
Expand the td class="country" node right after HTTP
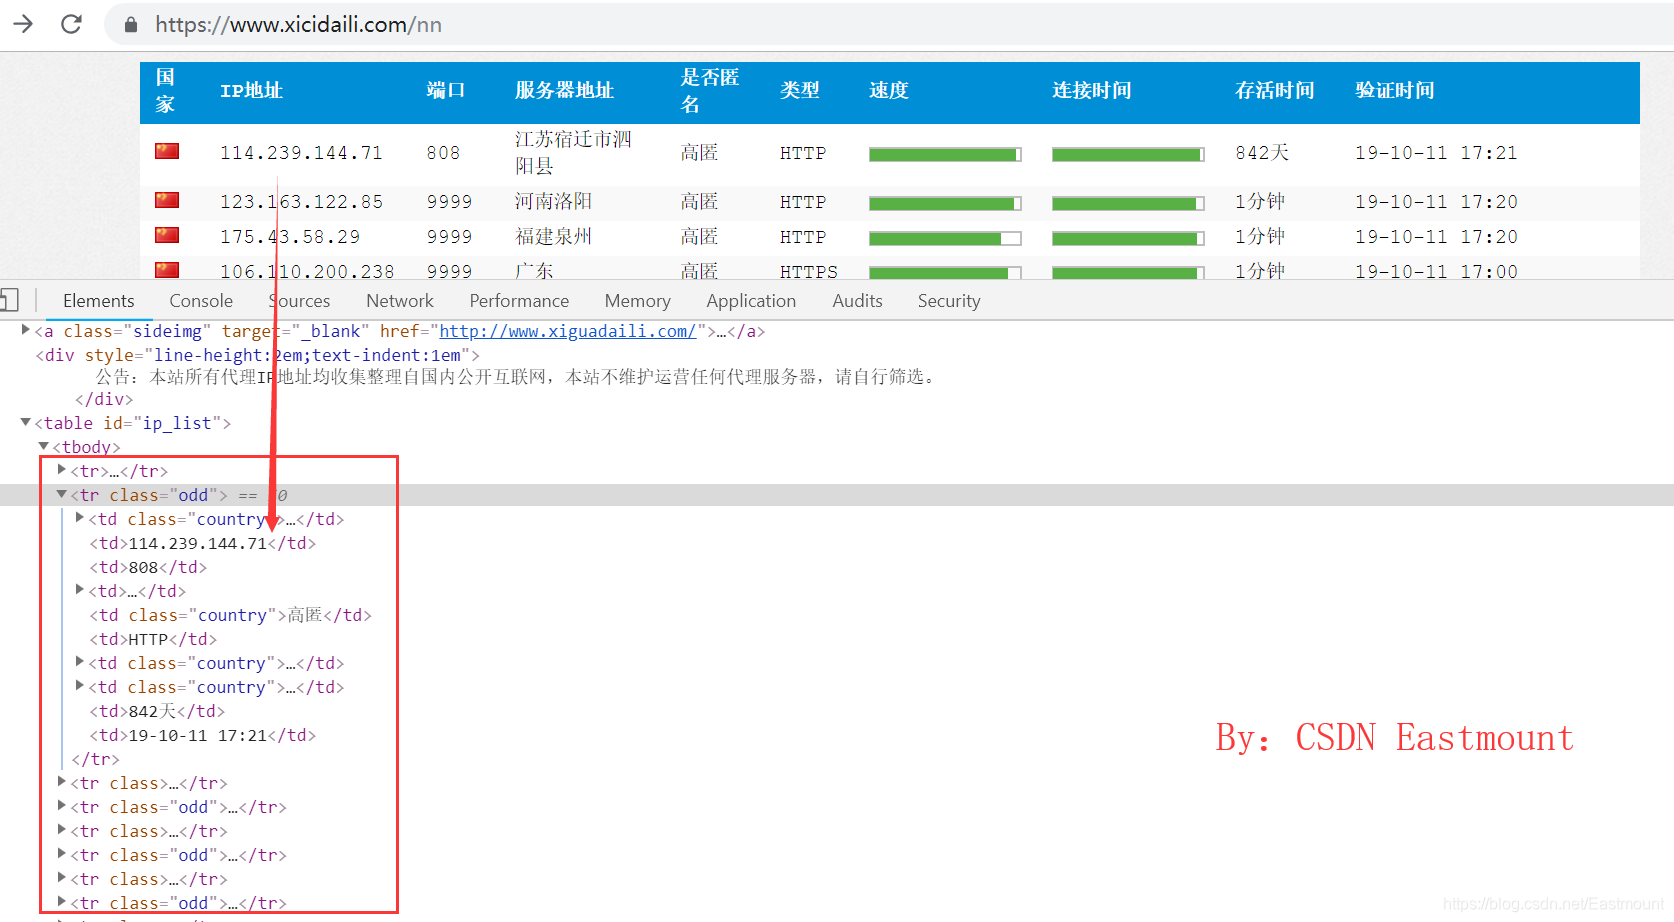click(80, 661)
